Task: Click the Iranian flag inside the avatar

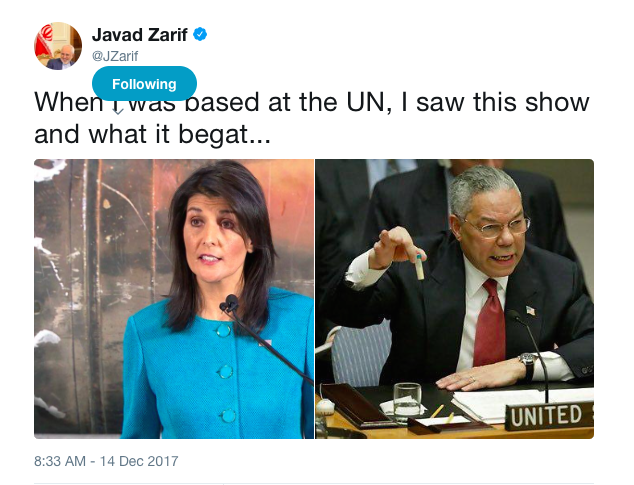Action: 43,40
